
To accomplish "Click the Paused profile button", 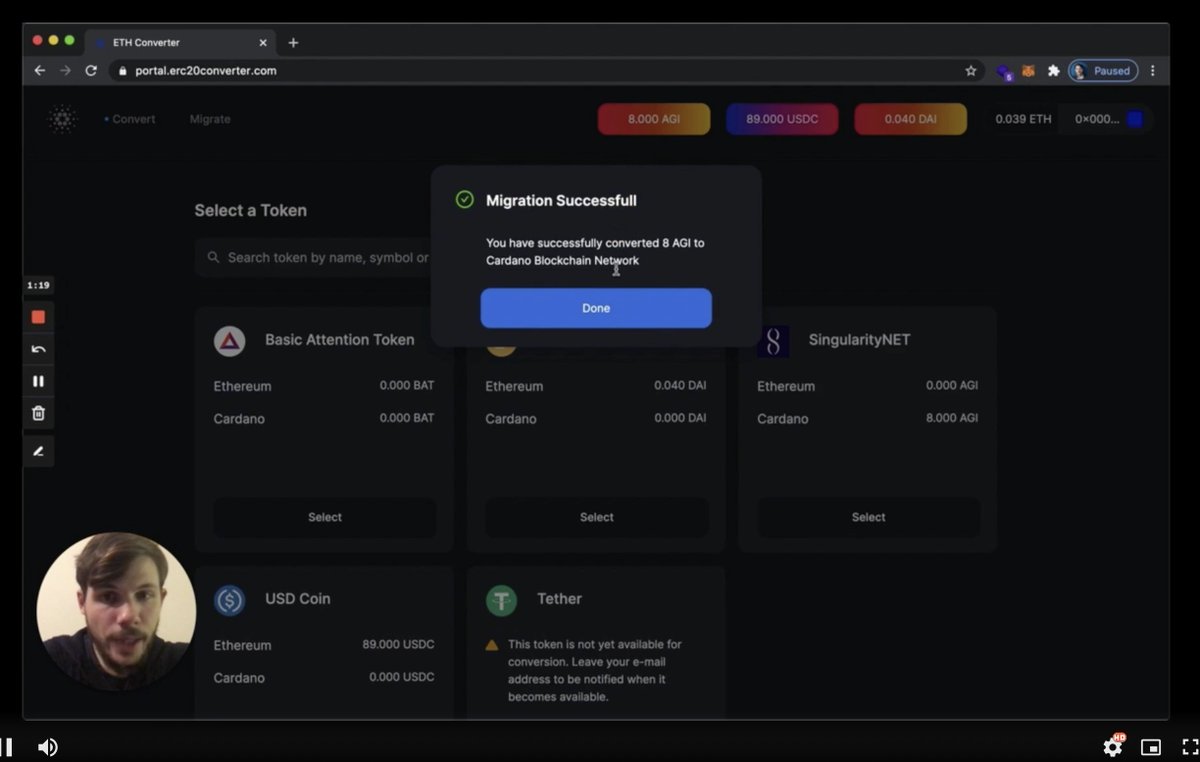I will coord(1103,71).
